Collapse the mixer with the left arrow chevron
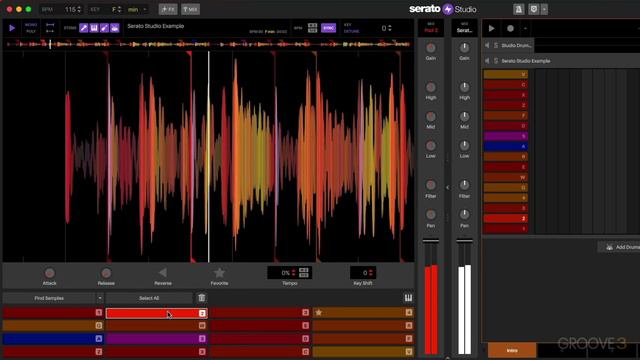 pos(447,187)
